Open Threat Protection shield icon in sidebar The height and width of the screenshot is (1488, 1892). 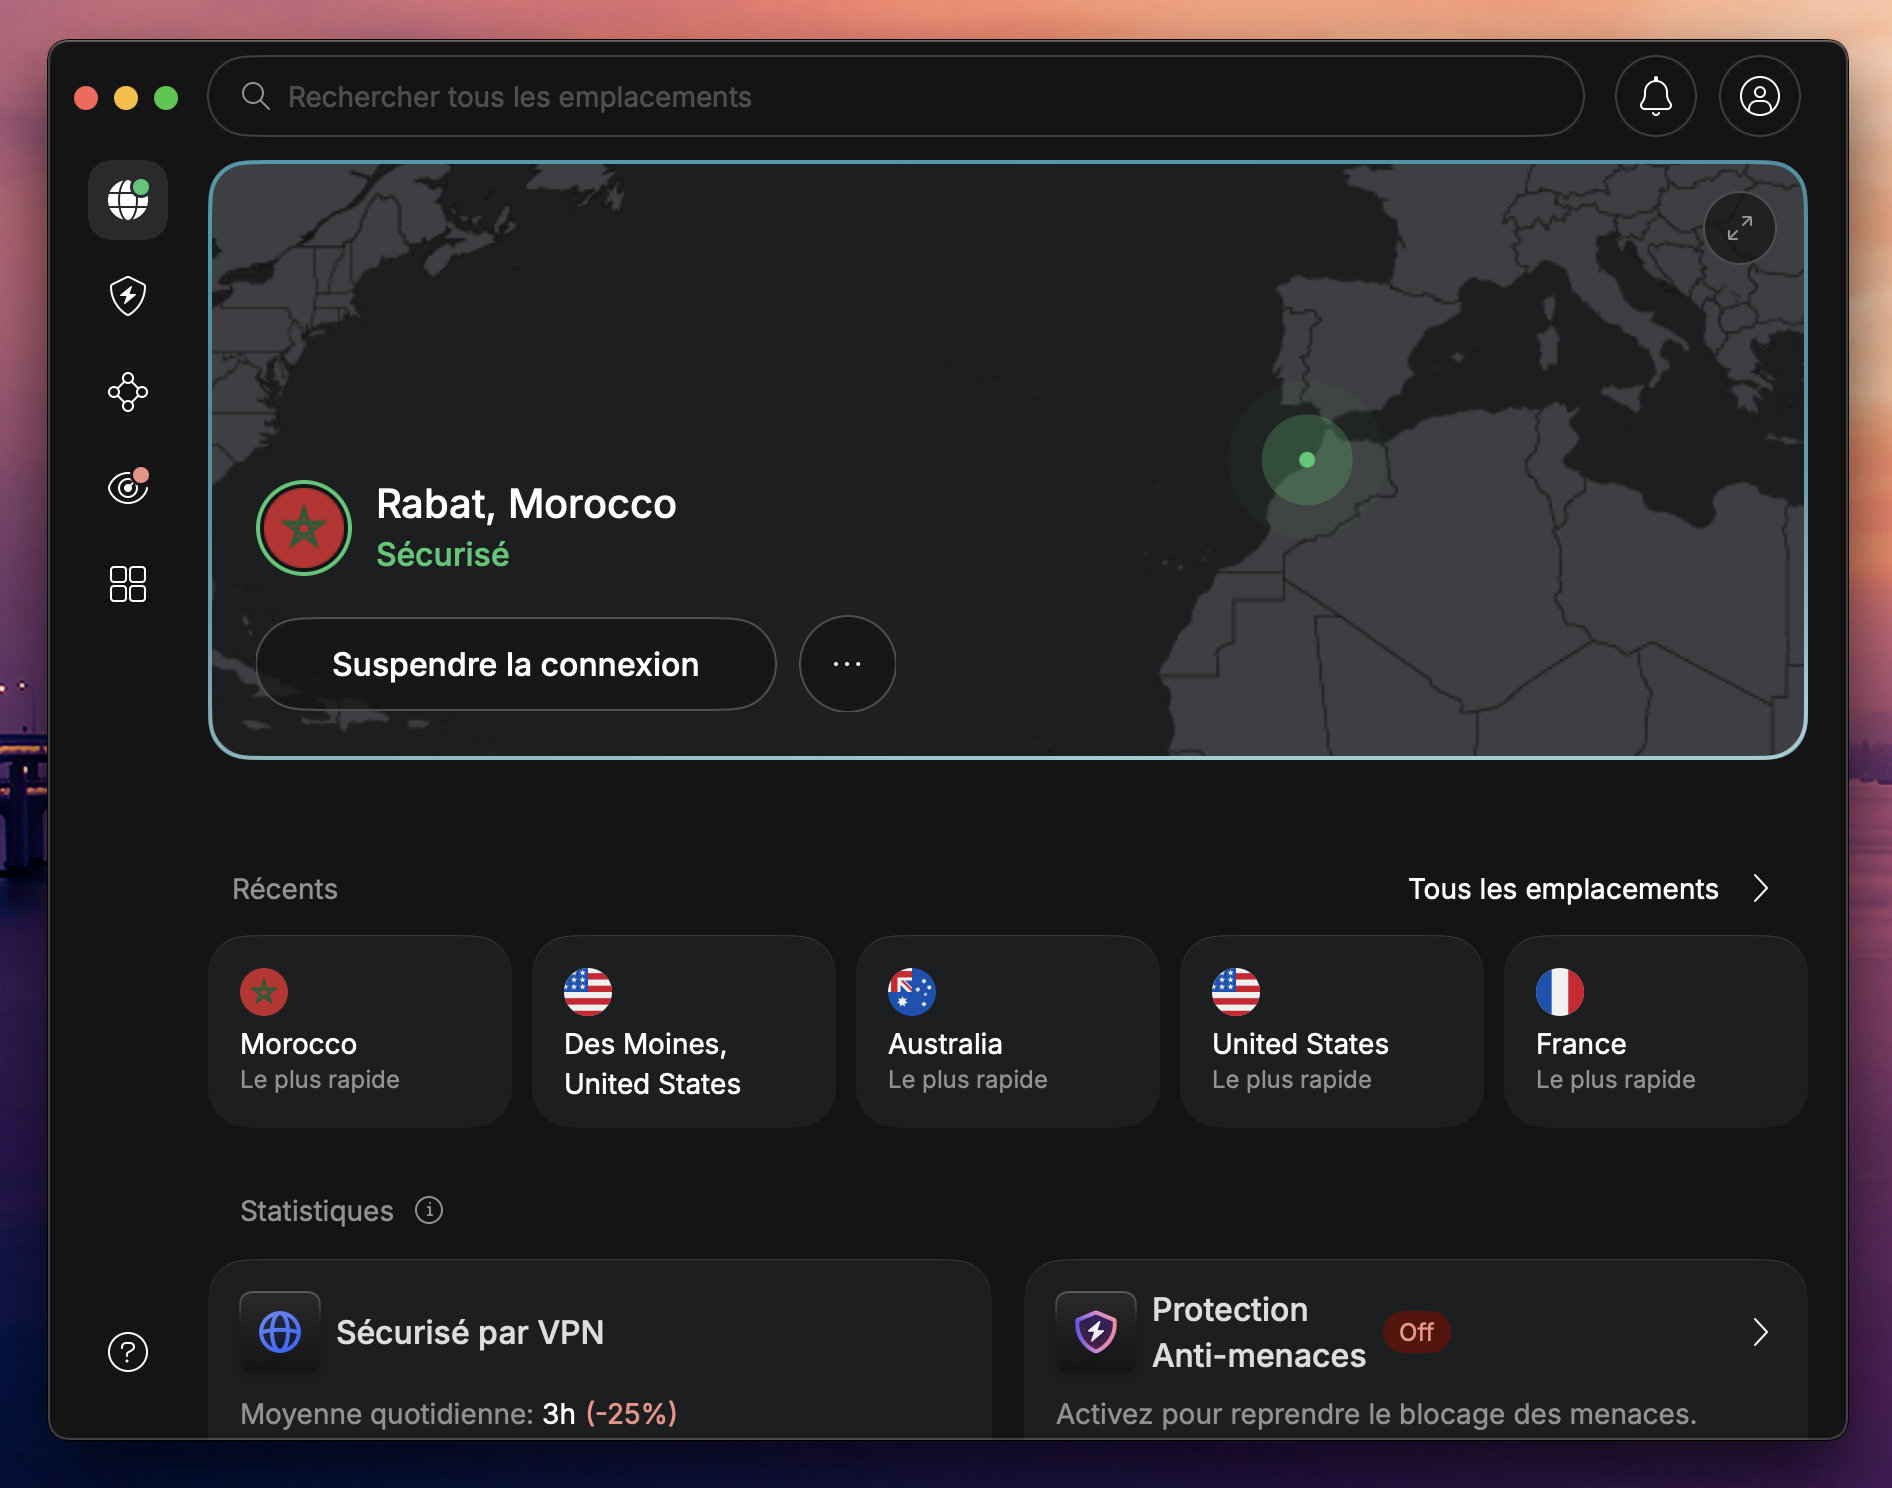click(128, 296)
